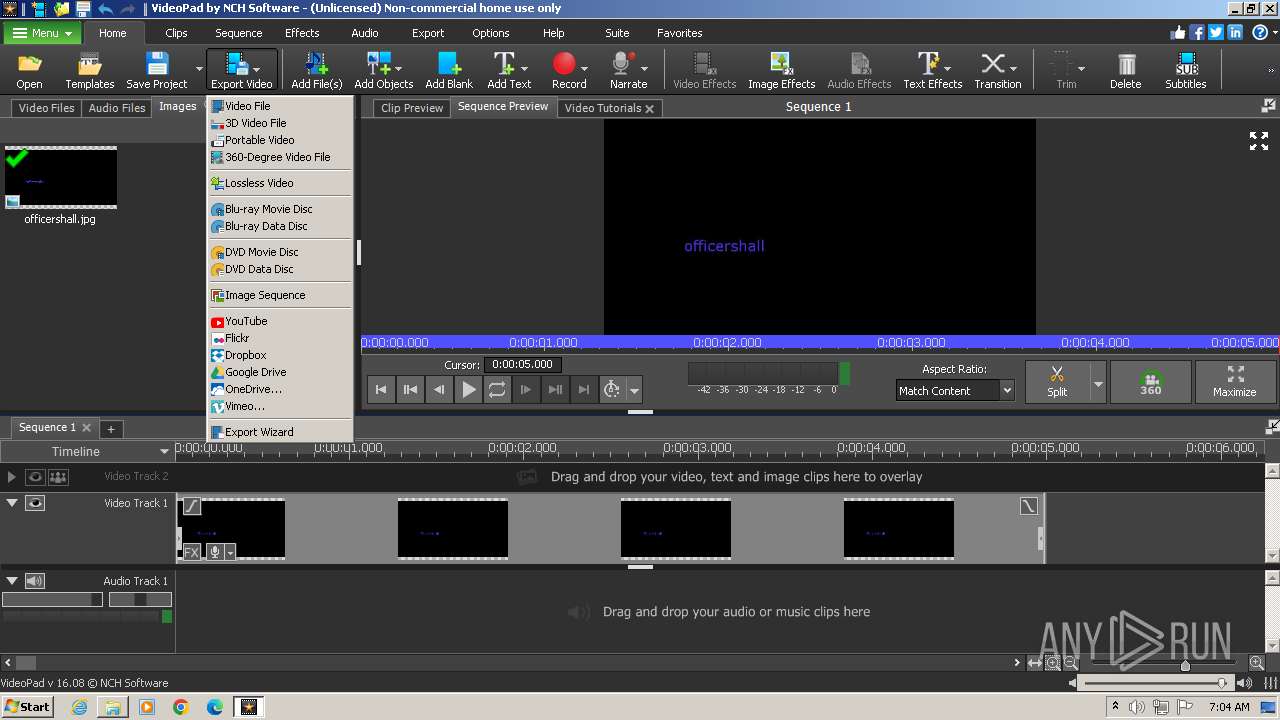Select officershall.jpg thumbnail in bin
This screenshot has width=1280, height=720.
pos(60,178)
